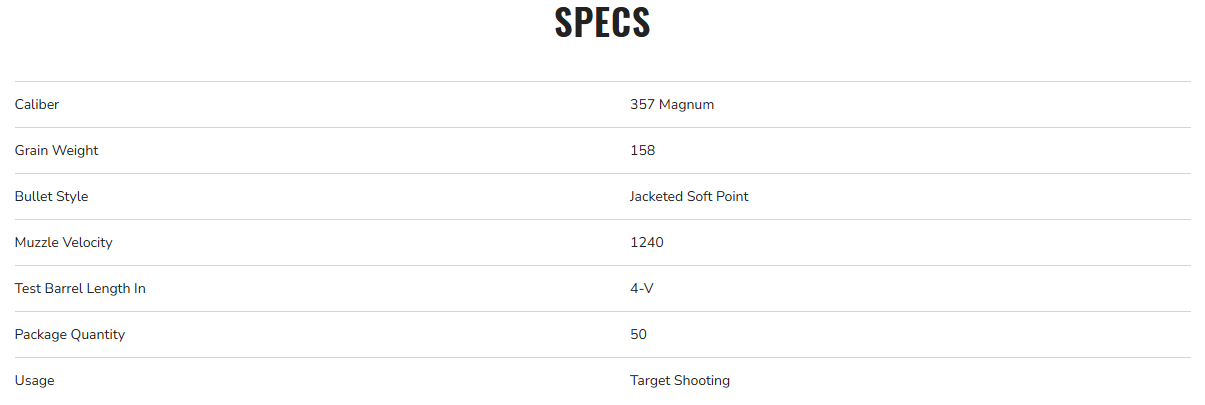Click the Usage row label
Screen dimensions: 1205x405
35,380
